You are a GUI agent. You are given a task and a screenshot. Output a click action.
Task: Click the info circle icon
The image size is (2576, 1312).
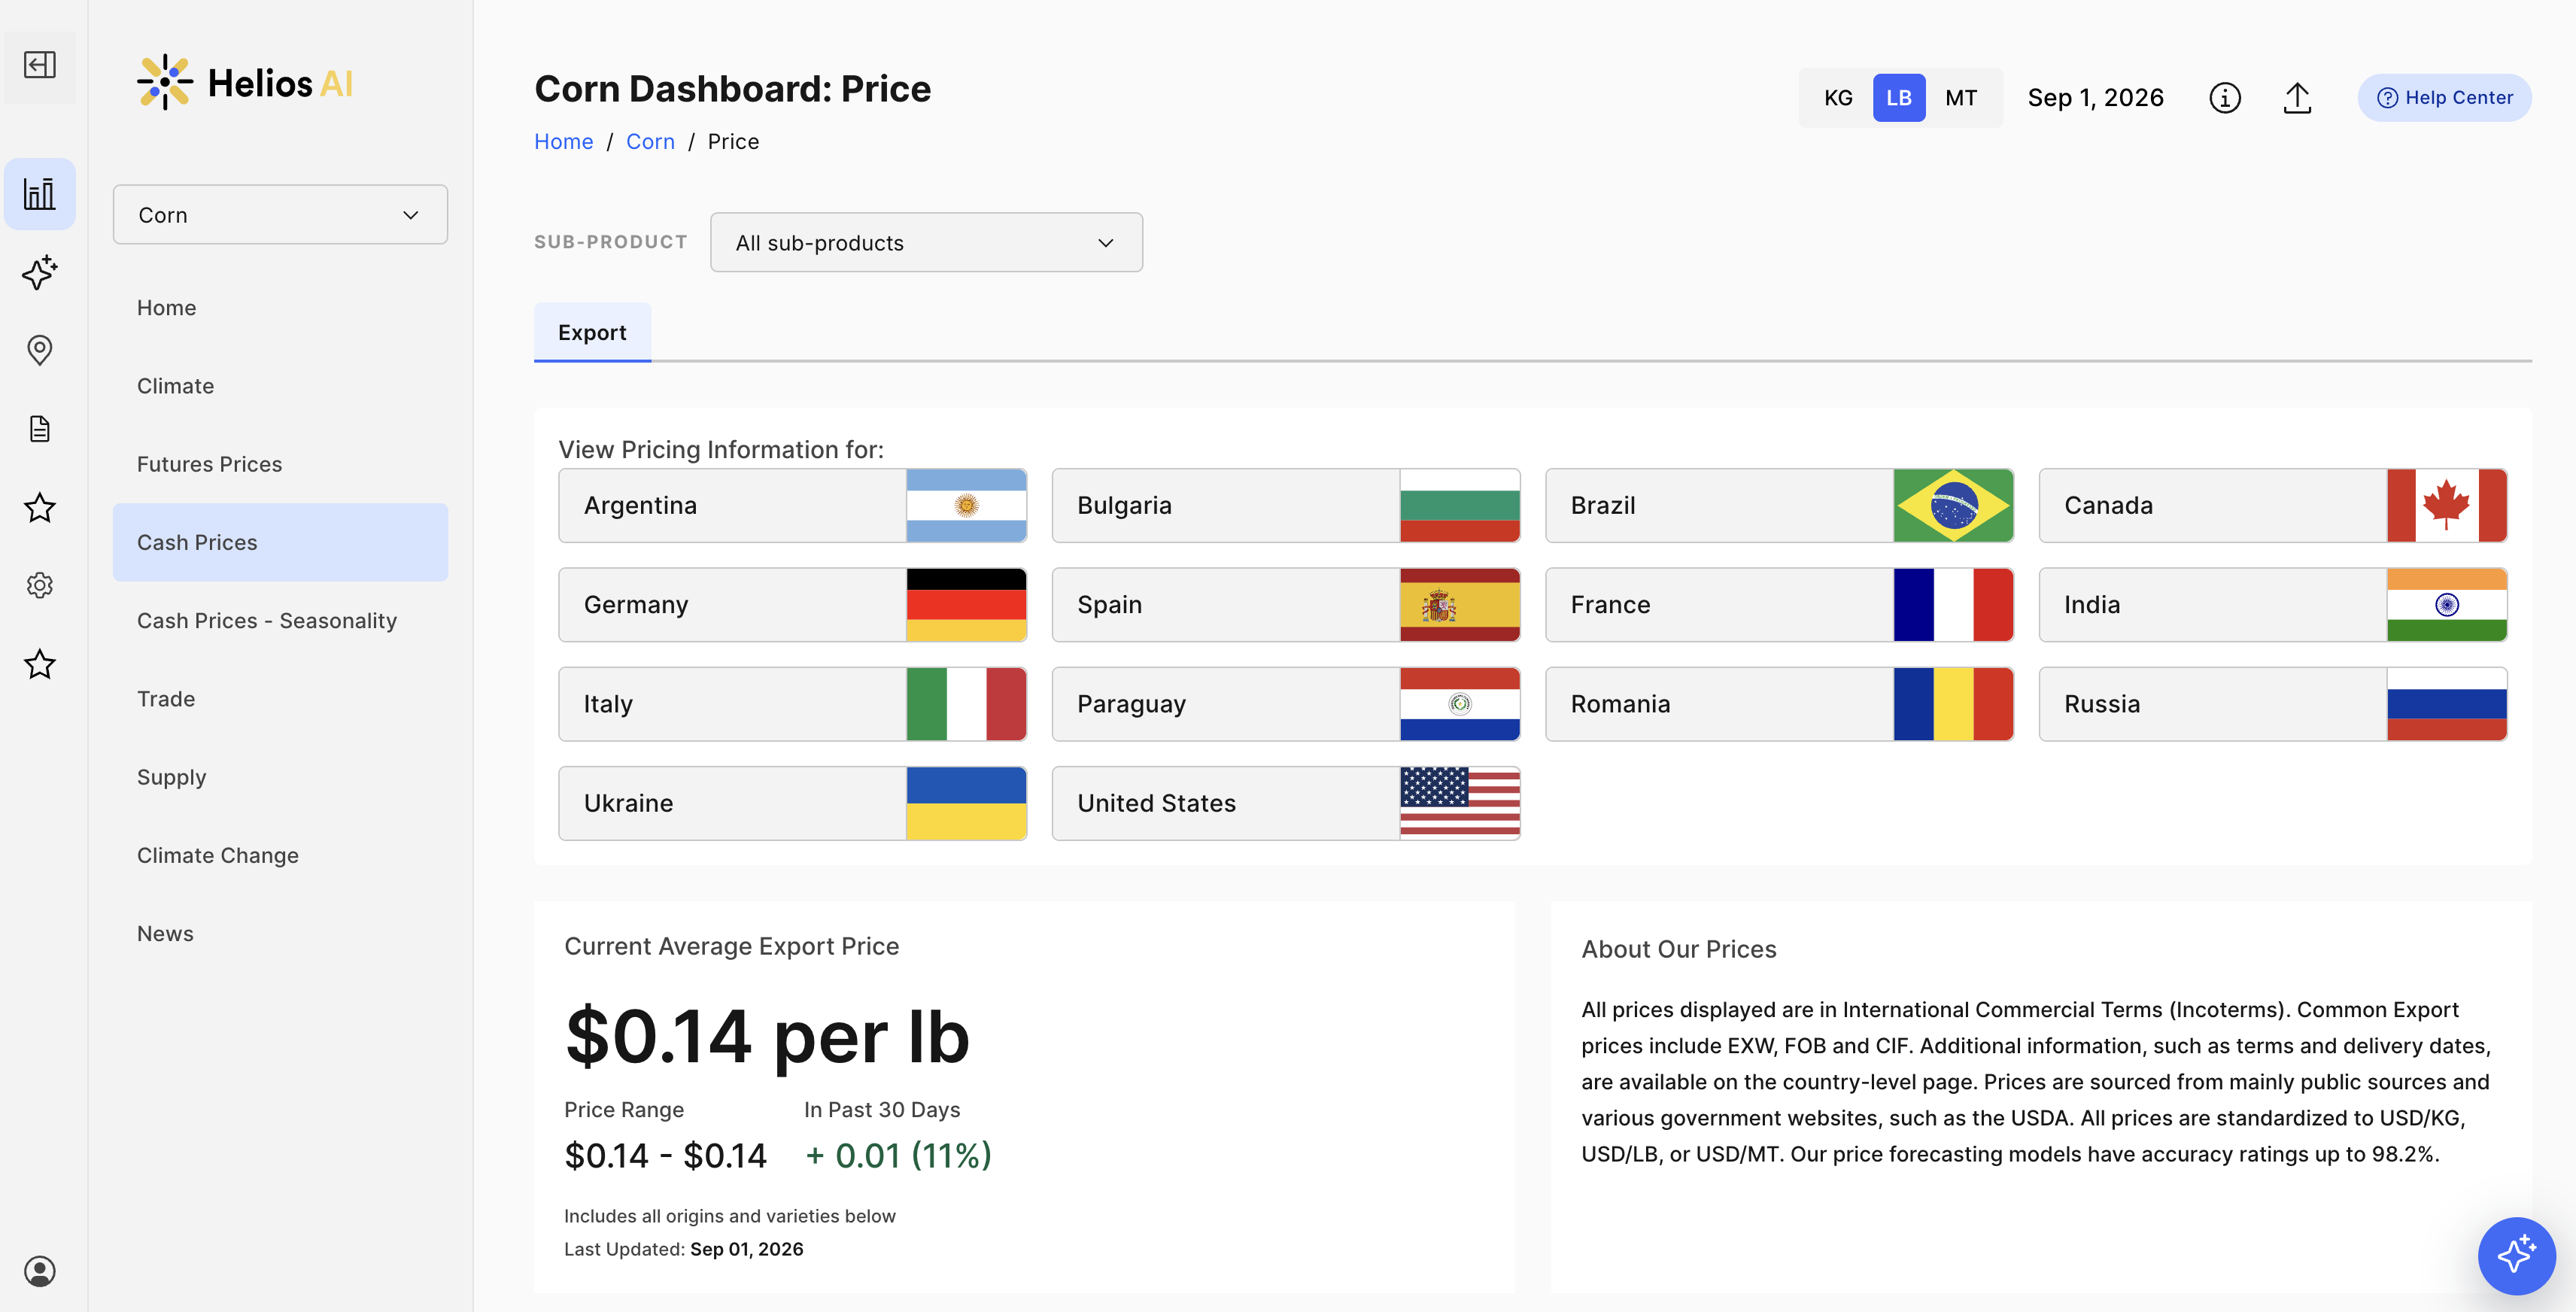pos(2224,98)
